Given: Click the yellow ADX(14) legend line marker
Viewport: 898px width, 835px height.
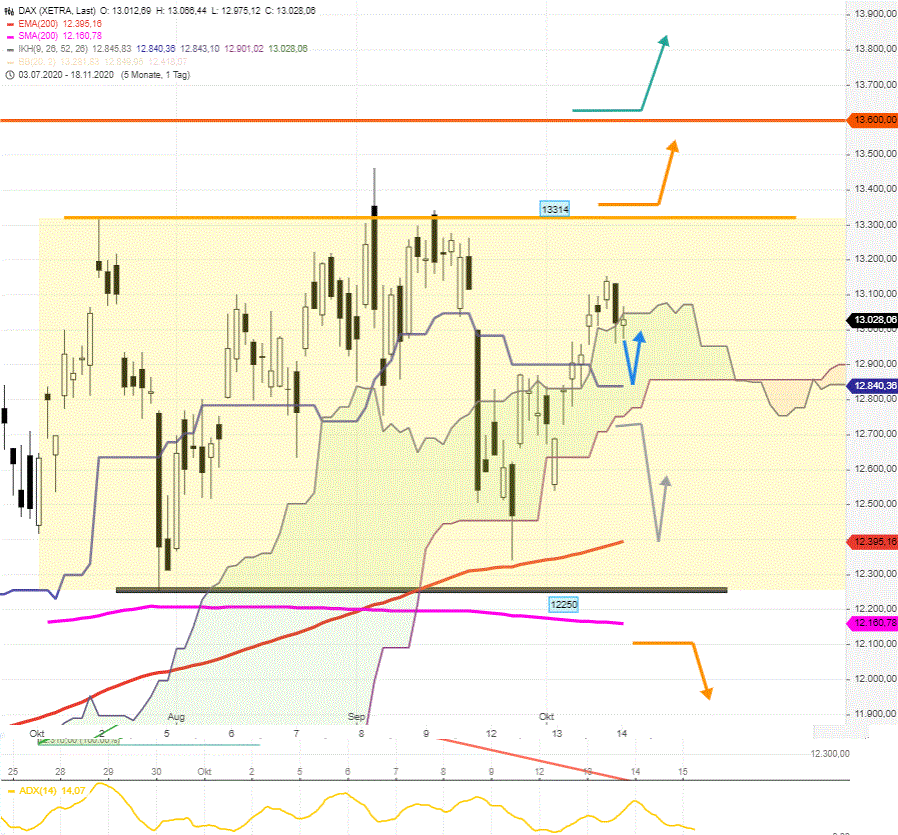Looking at the screenshot, I should click(x=11, y=791).
